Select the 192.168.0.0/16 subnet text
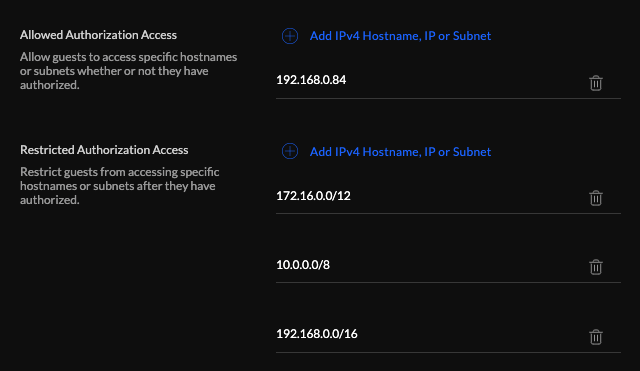 pos(317,334)
